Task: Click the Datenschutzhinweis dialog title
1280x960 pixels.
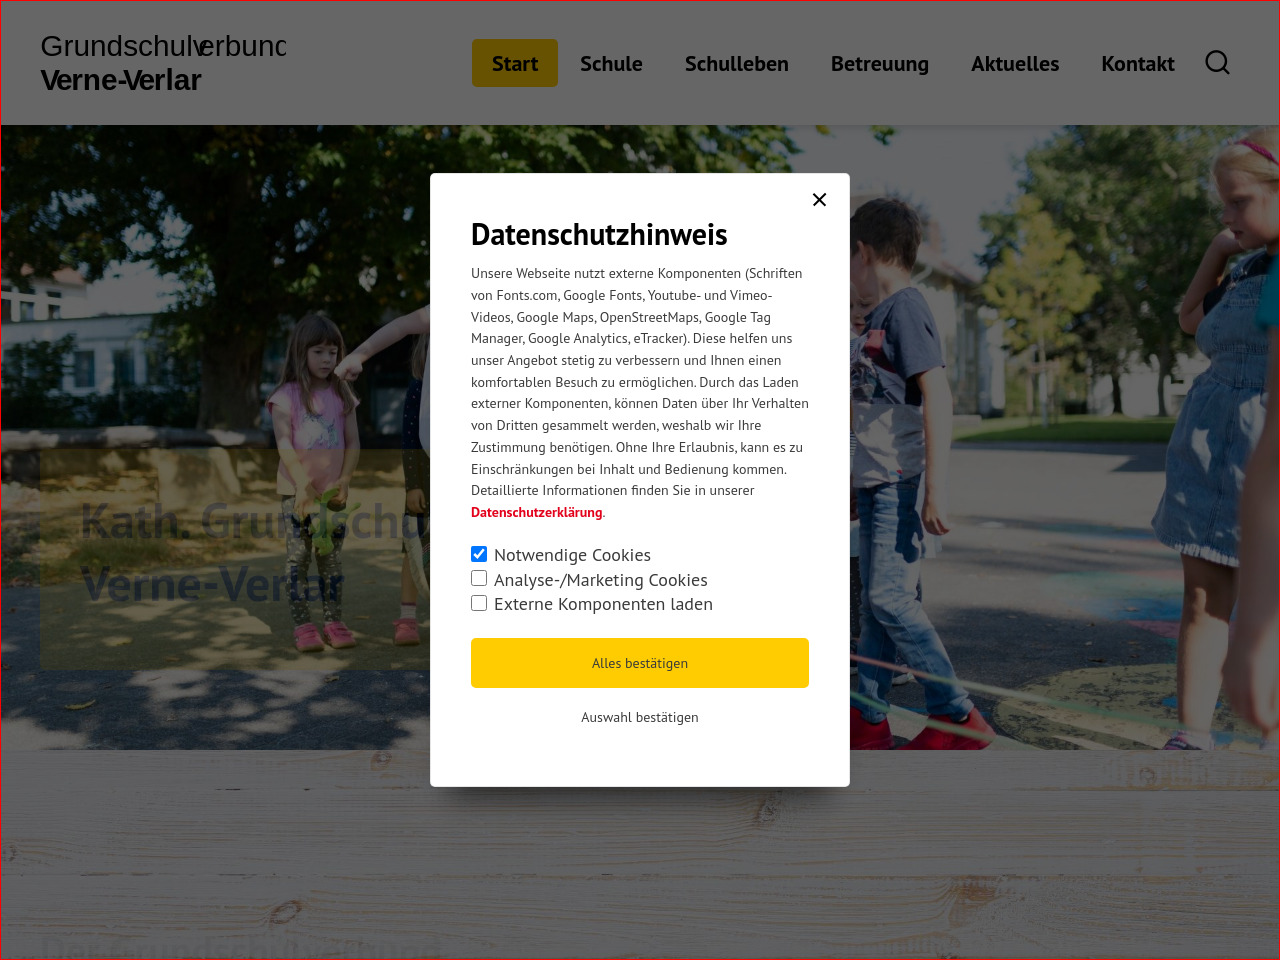Action: pos(599,234)
